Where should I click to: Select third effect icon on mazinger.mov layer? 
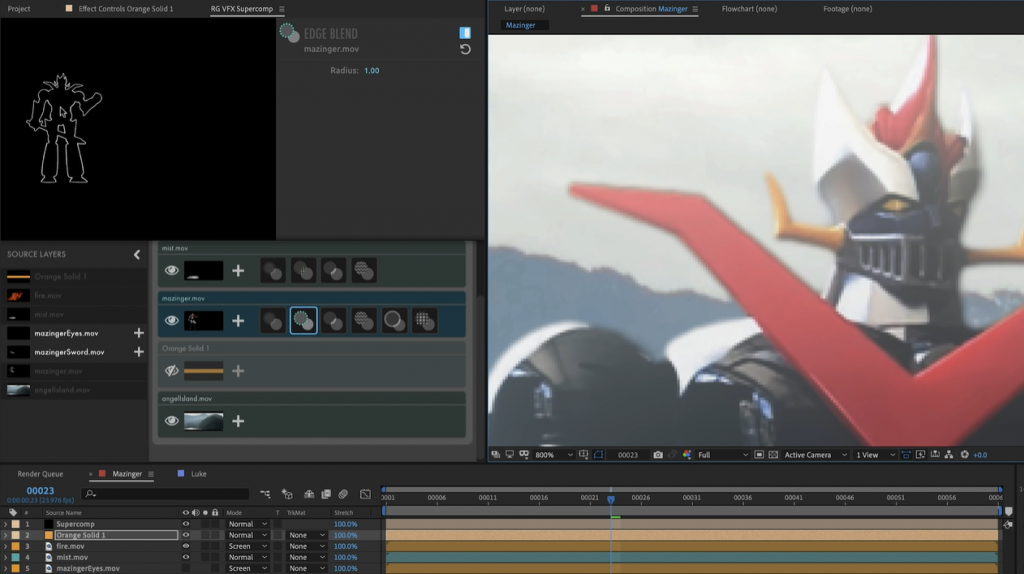[334, 321]
